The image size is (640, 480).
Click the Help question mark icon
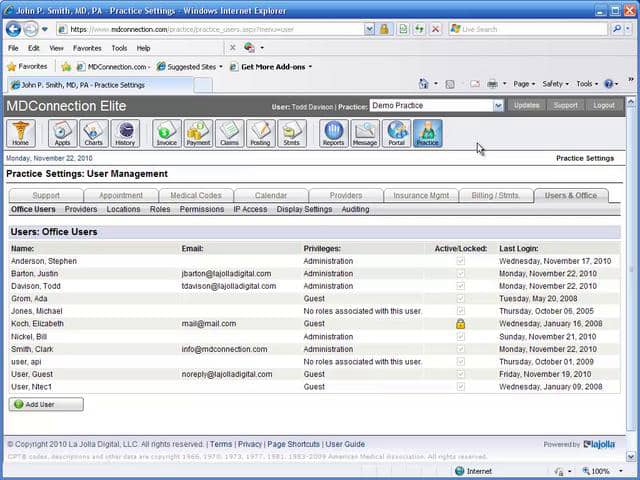(x=608, y=84)
